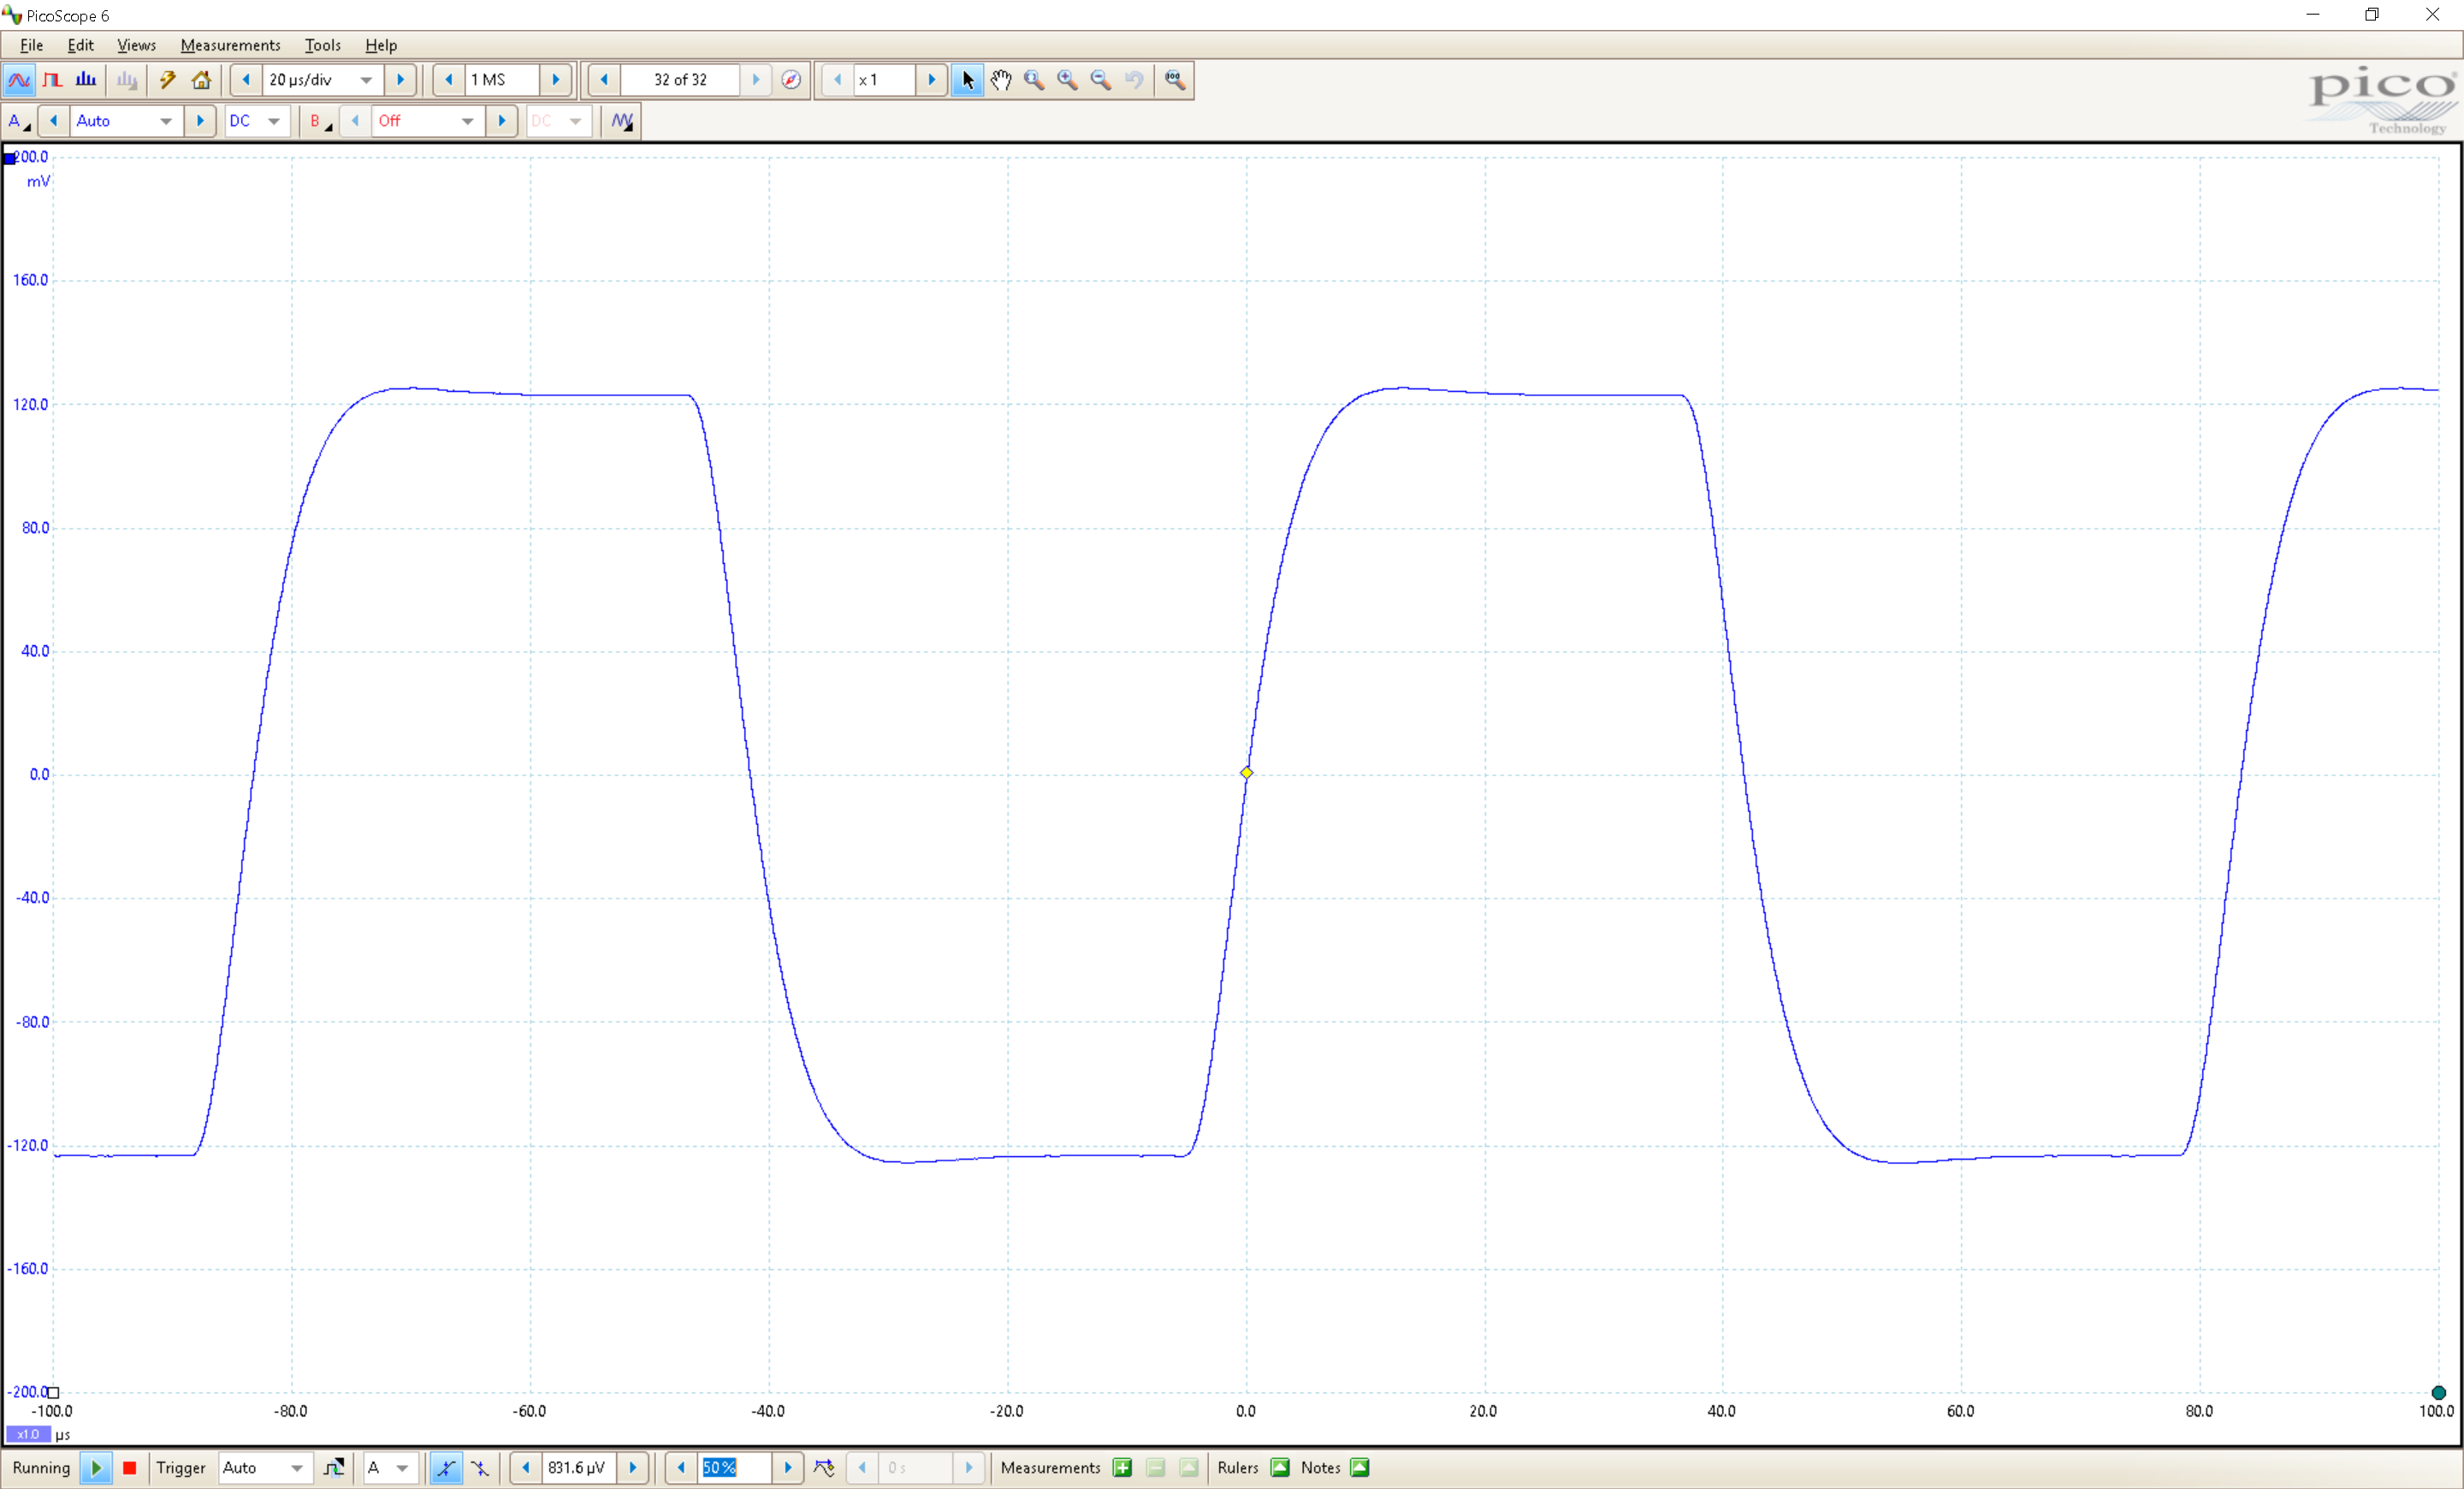Select the window zoom tool

1034,80
